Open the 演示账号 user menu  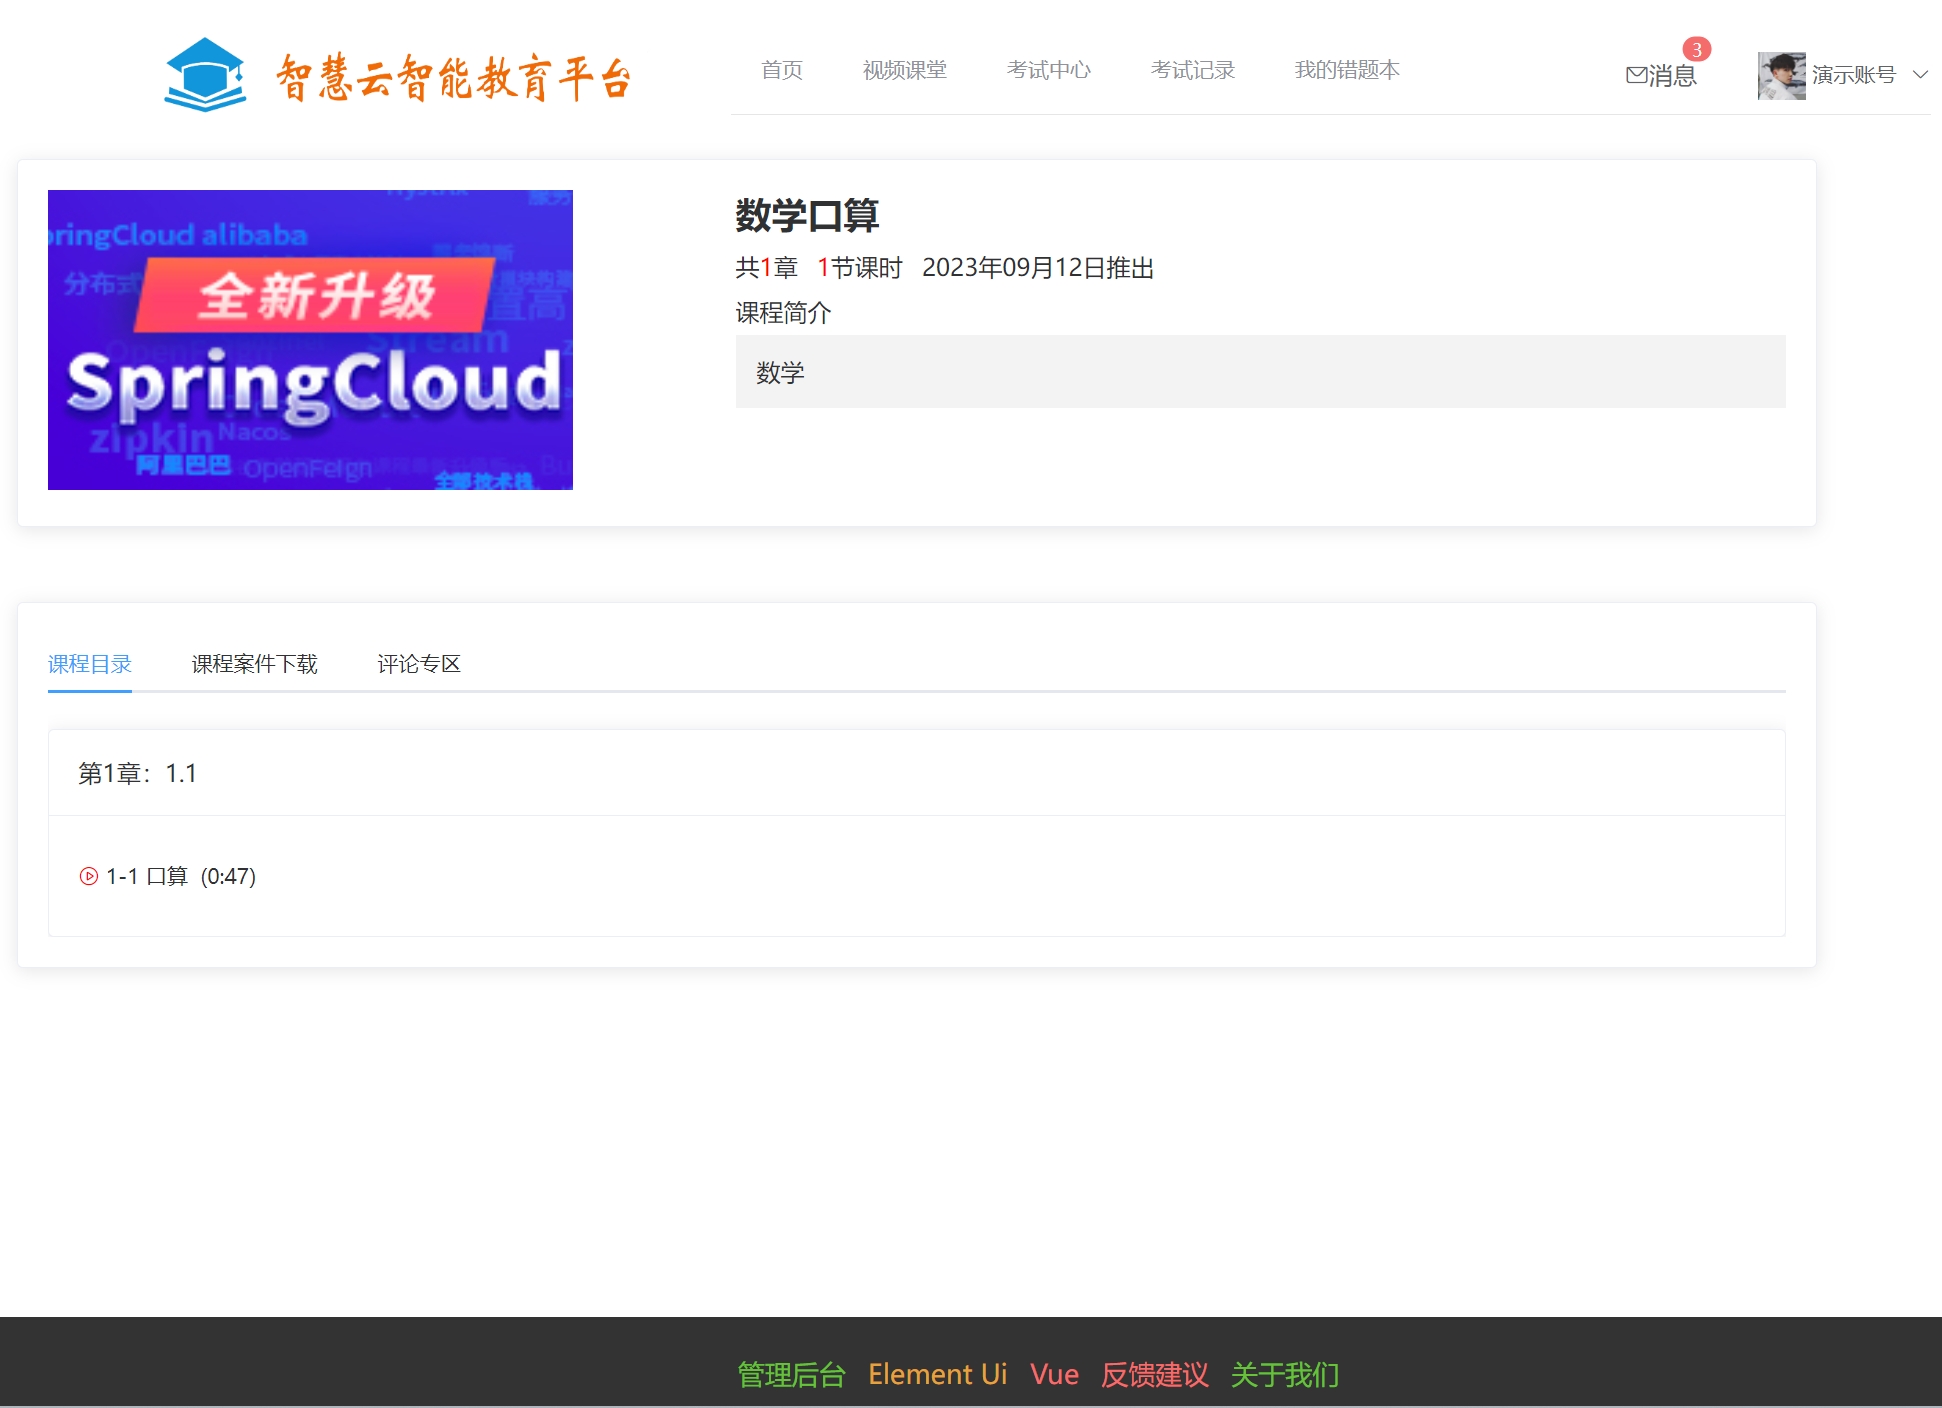click(1853, 75)
